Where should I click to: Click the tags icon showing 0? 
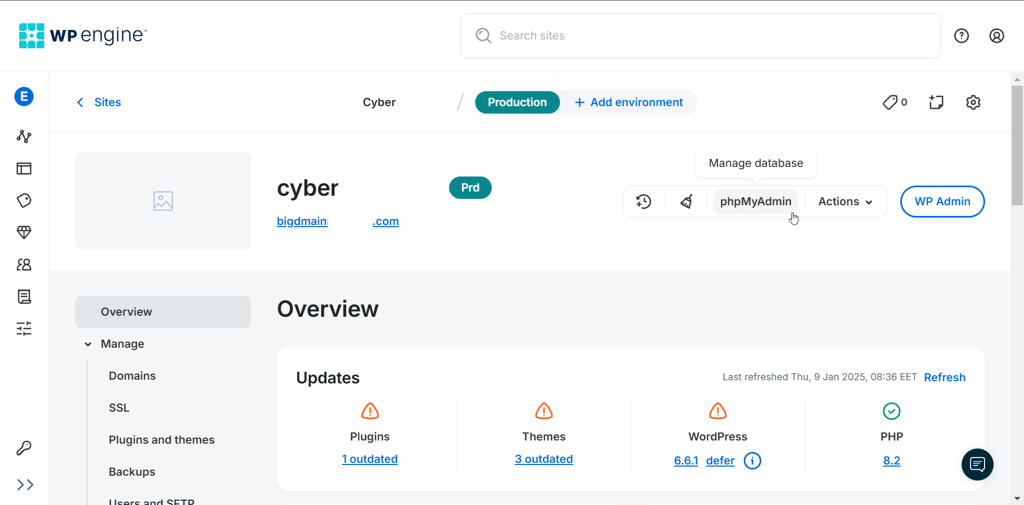point(894,103)
